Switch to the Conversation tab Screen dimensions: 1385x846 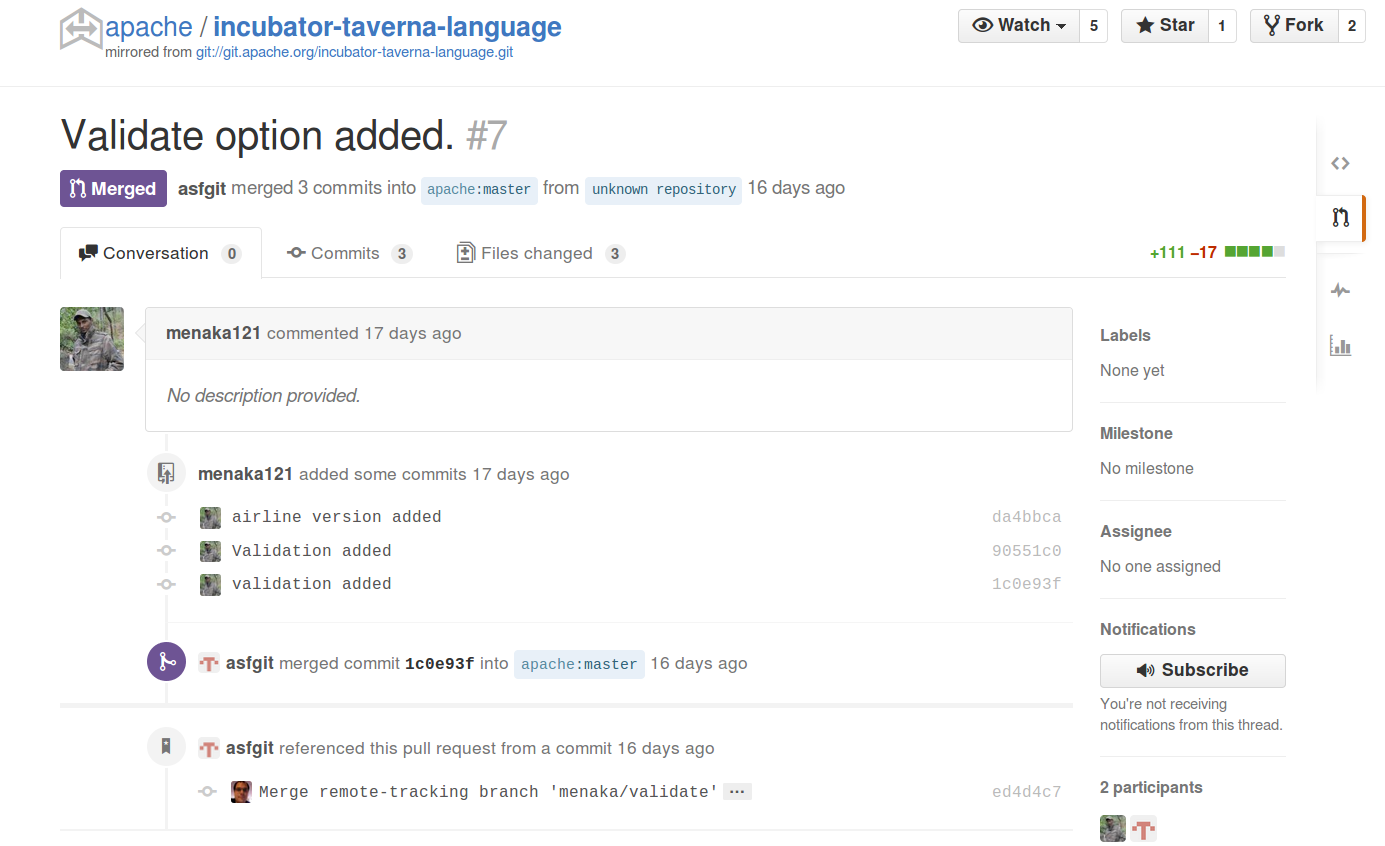tap(160, 253)
